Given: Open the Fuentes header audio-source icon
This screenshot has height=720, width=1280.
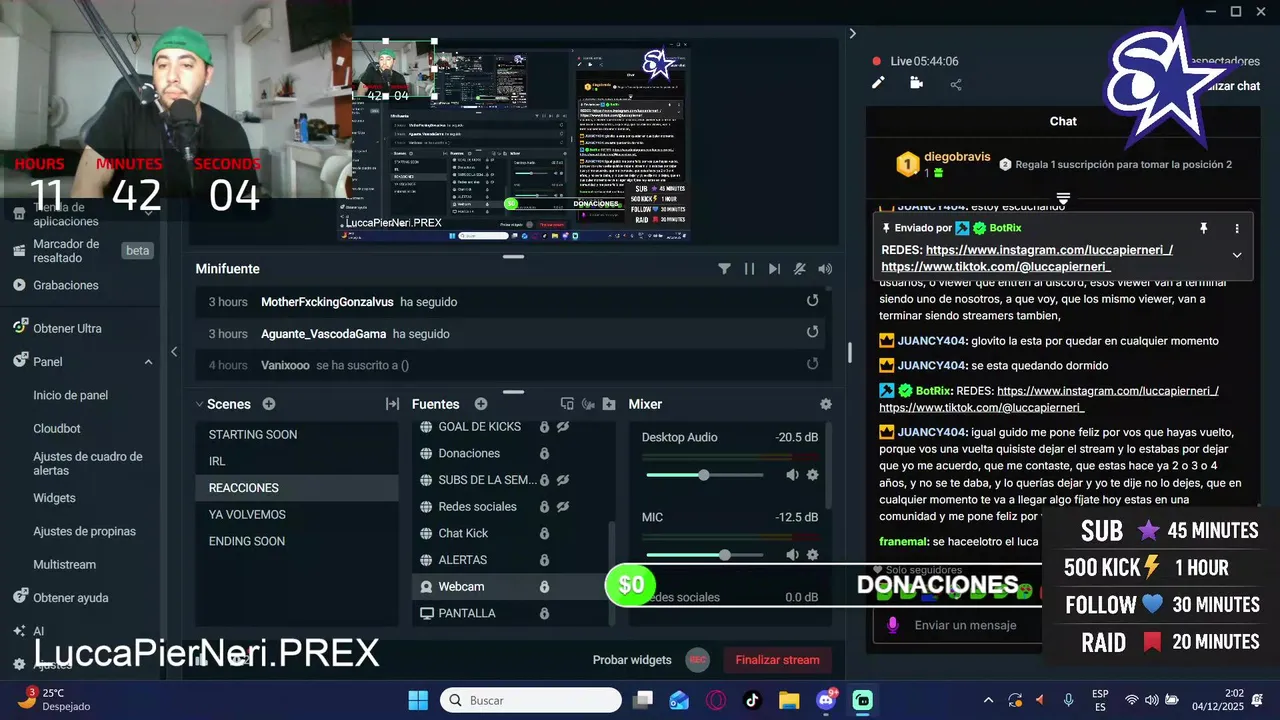Looking at the screenshot, I should [x=588, y=404].
